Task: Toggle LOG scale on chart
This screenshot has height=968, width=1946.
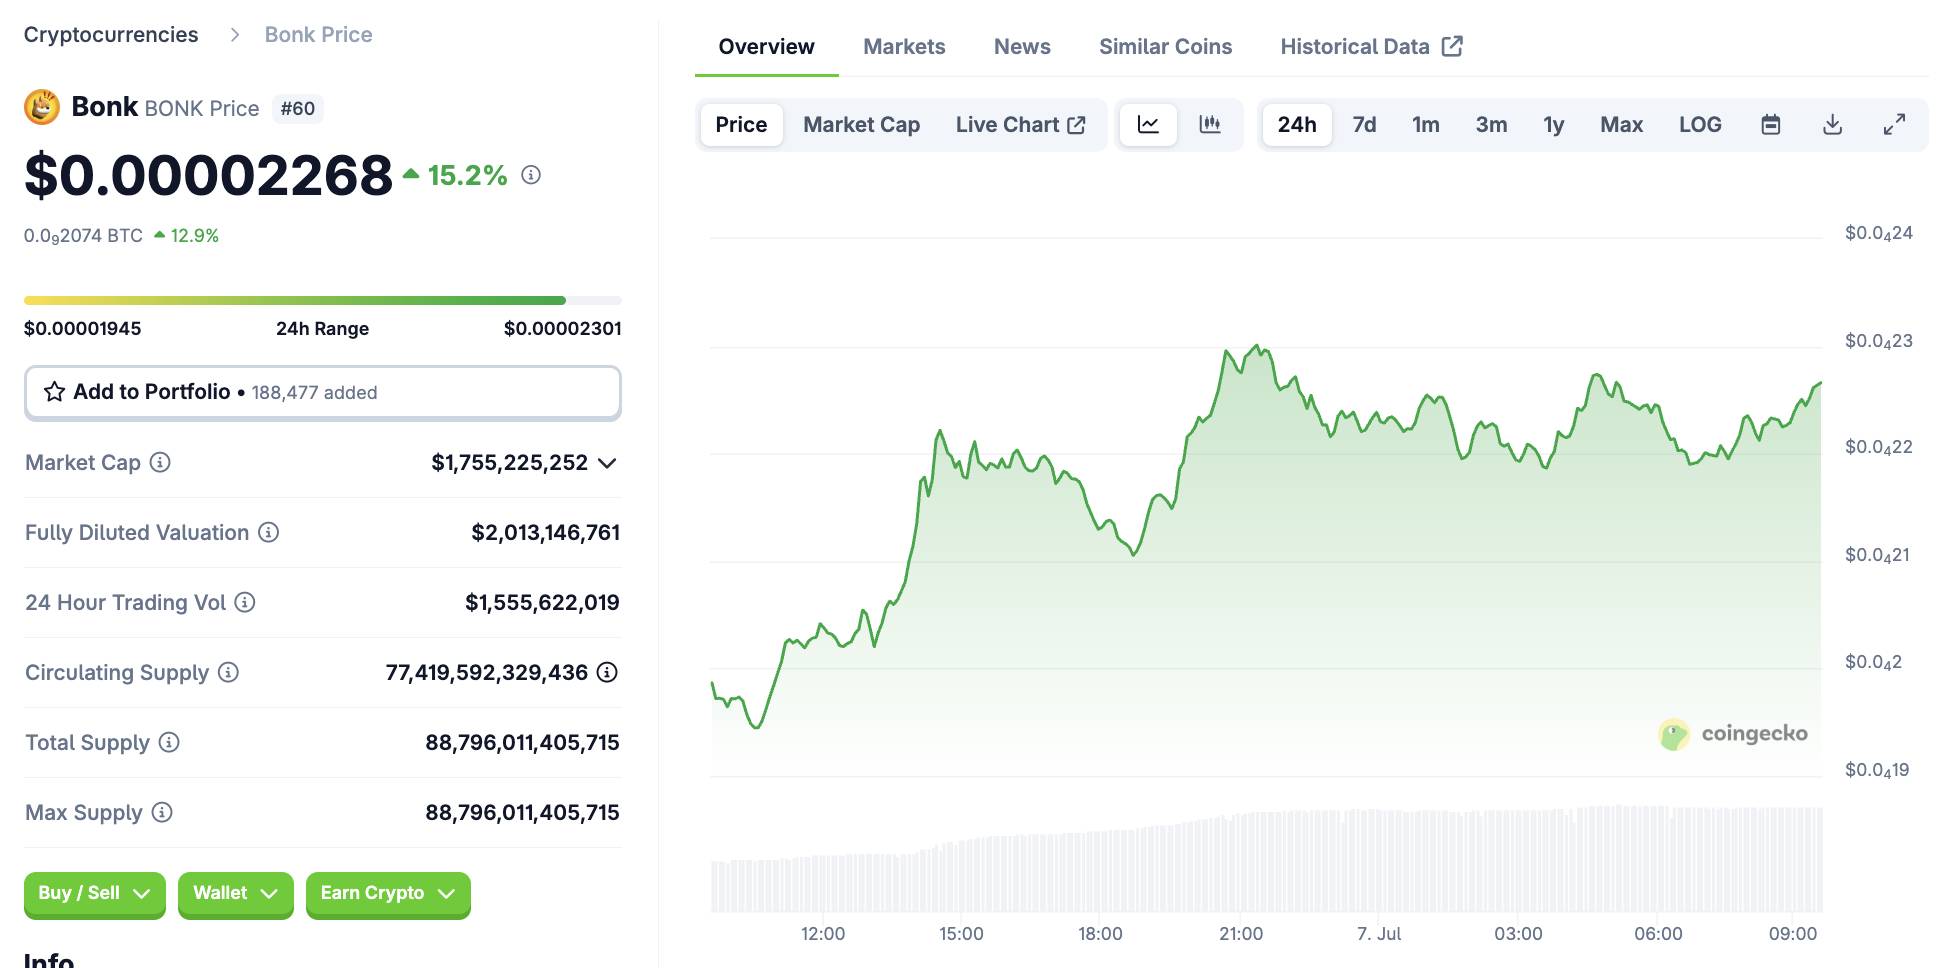Action: [x=1700, y=125]
